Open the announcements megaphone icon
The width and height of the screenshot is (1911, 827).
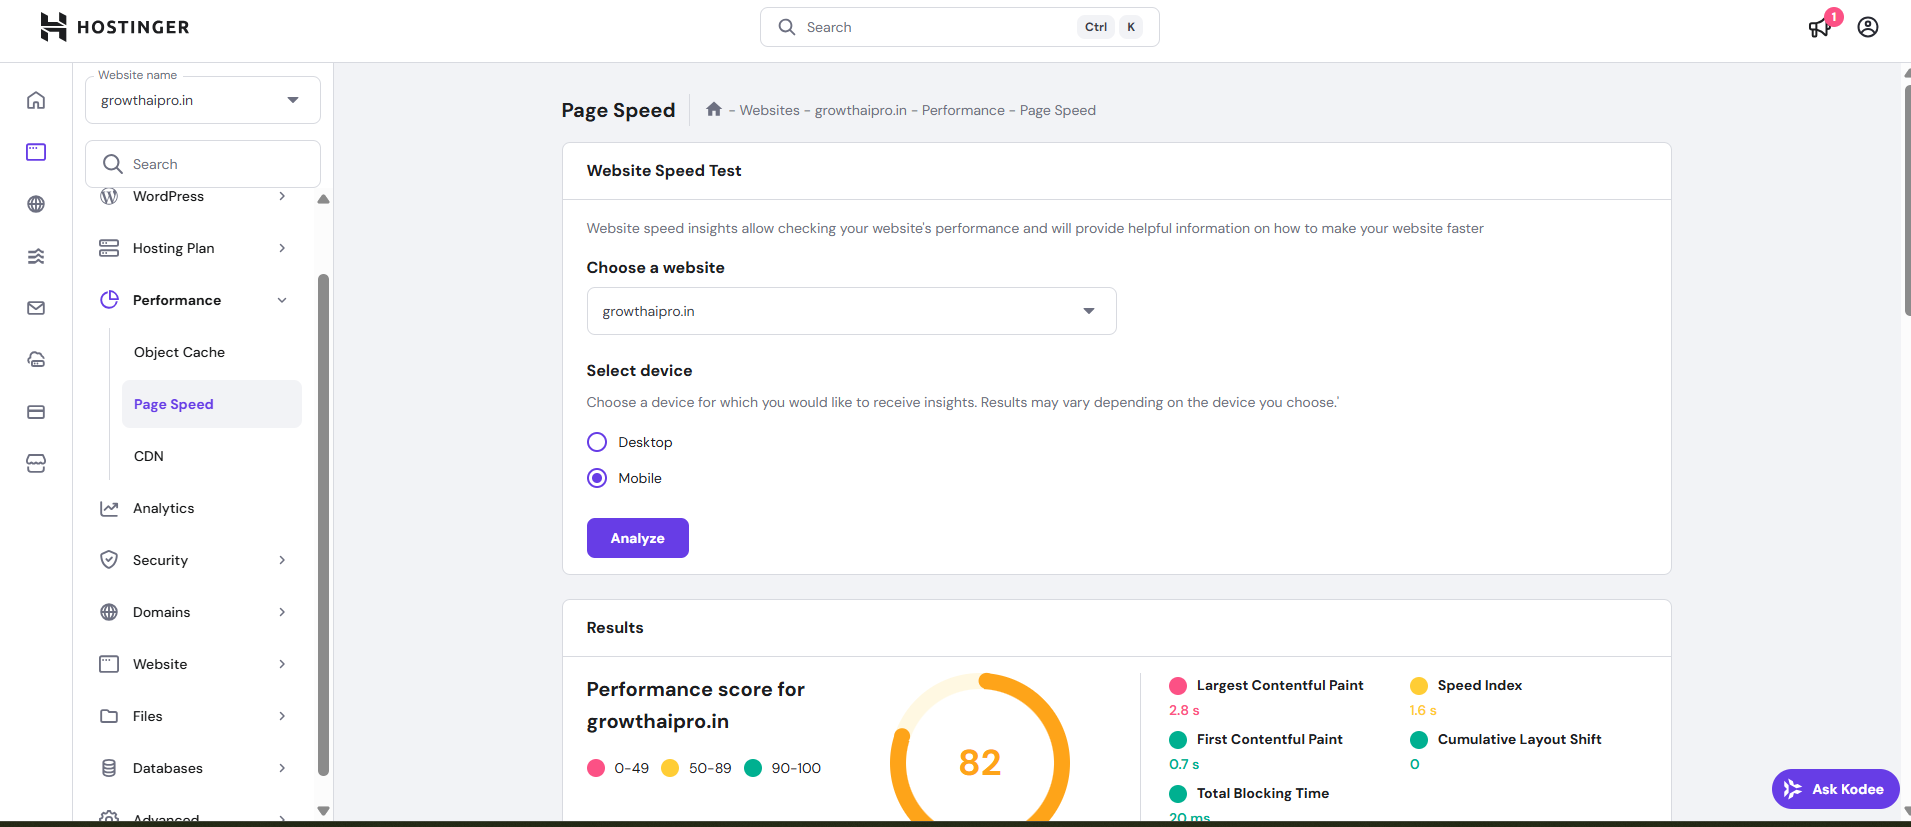(1820, 27)
